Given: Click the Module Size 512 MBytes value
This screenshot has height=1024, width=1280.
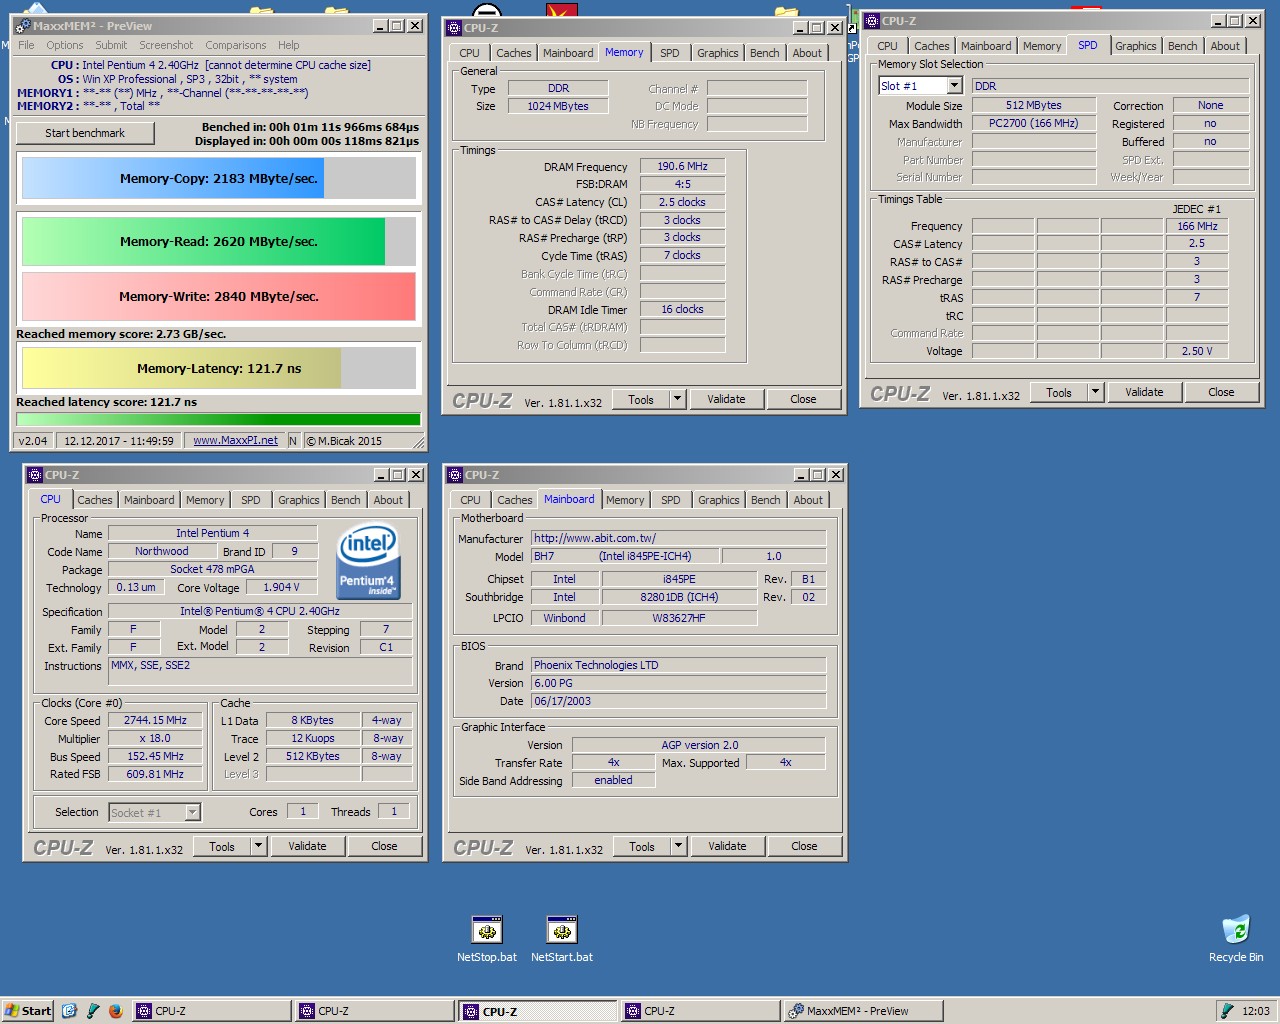Looking at the screenshot, I should [1034, 105].
